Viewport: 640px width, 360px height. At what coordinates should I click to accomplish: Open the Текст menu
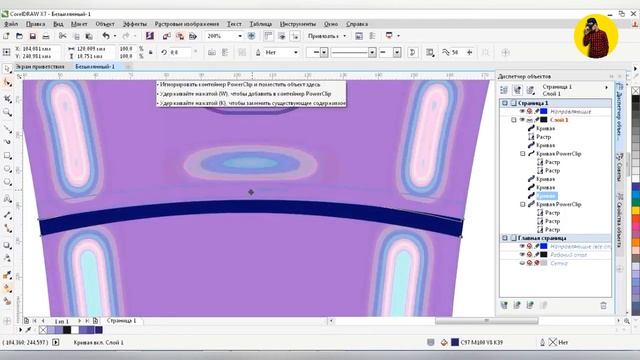click(x=234, y=24)
